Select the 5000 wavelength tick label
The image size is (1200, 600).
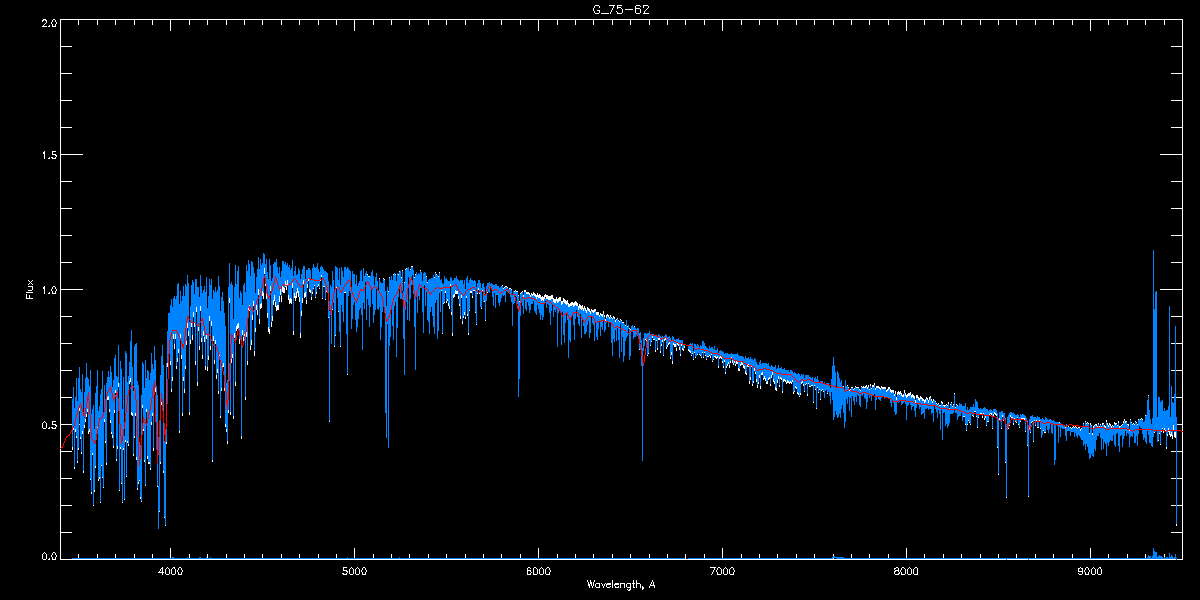tap(355, 572)
